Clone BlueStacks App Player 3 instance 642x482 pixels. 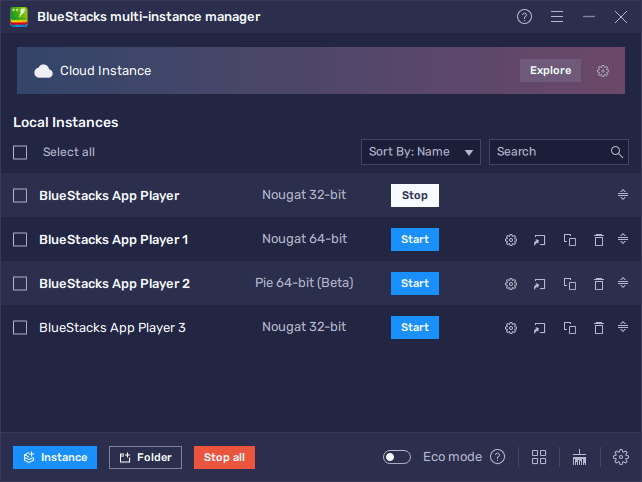pyautogui.click(x=570, y=328)
